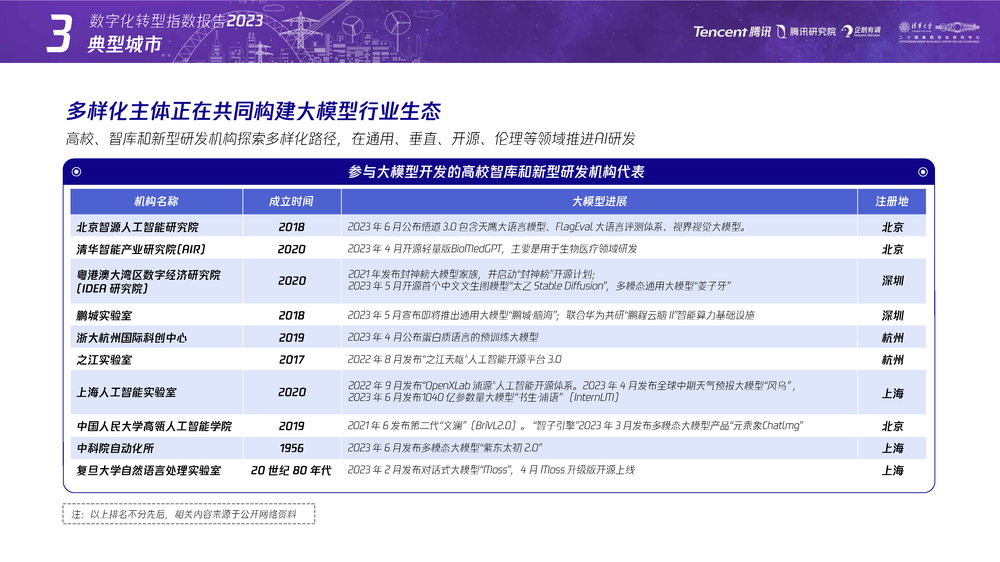Click progress text about 蛋白质语言的预训练大模型
This screenshot has width=1000, height=562.
click(443, 337)
